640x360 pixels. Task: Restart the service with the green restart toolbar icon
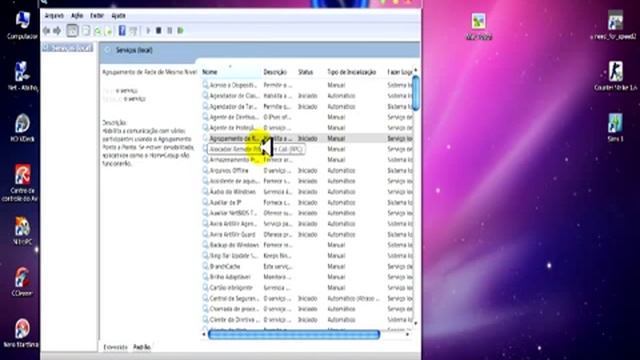tap(180, 31)
